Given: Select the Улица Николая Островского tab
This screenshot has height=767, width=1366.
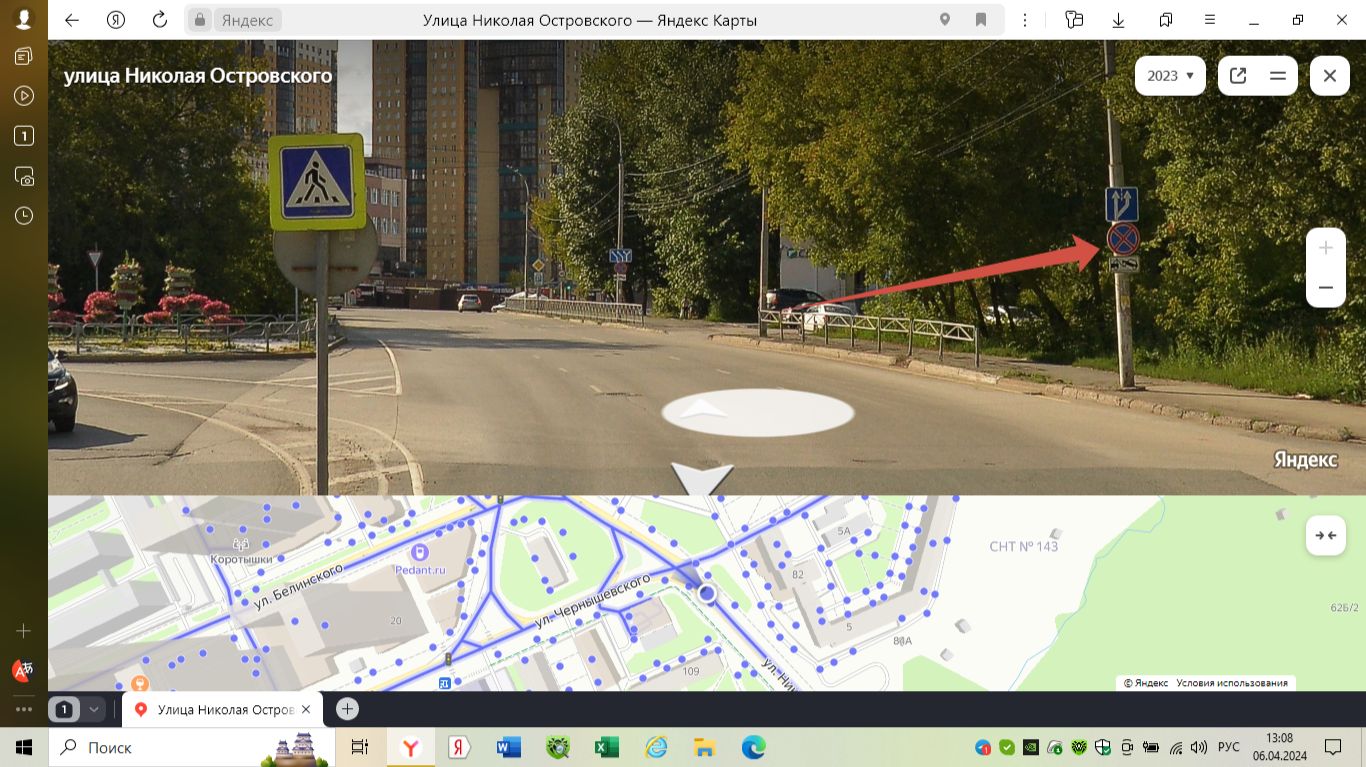Looking at the screenshot, I should [x=221, y=709].
